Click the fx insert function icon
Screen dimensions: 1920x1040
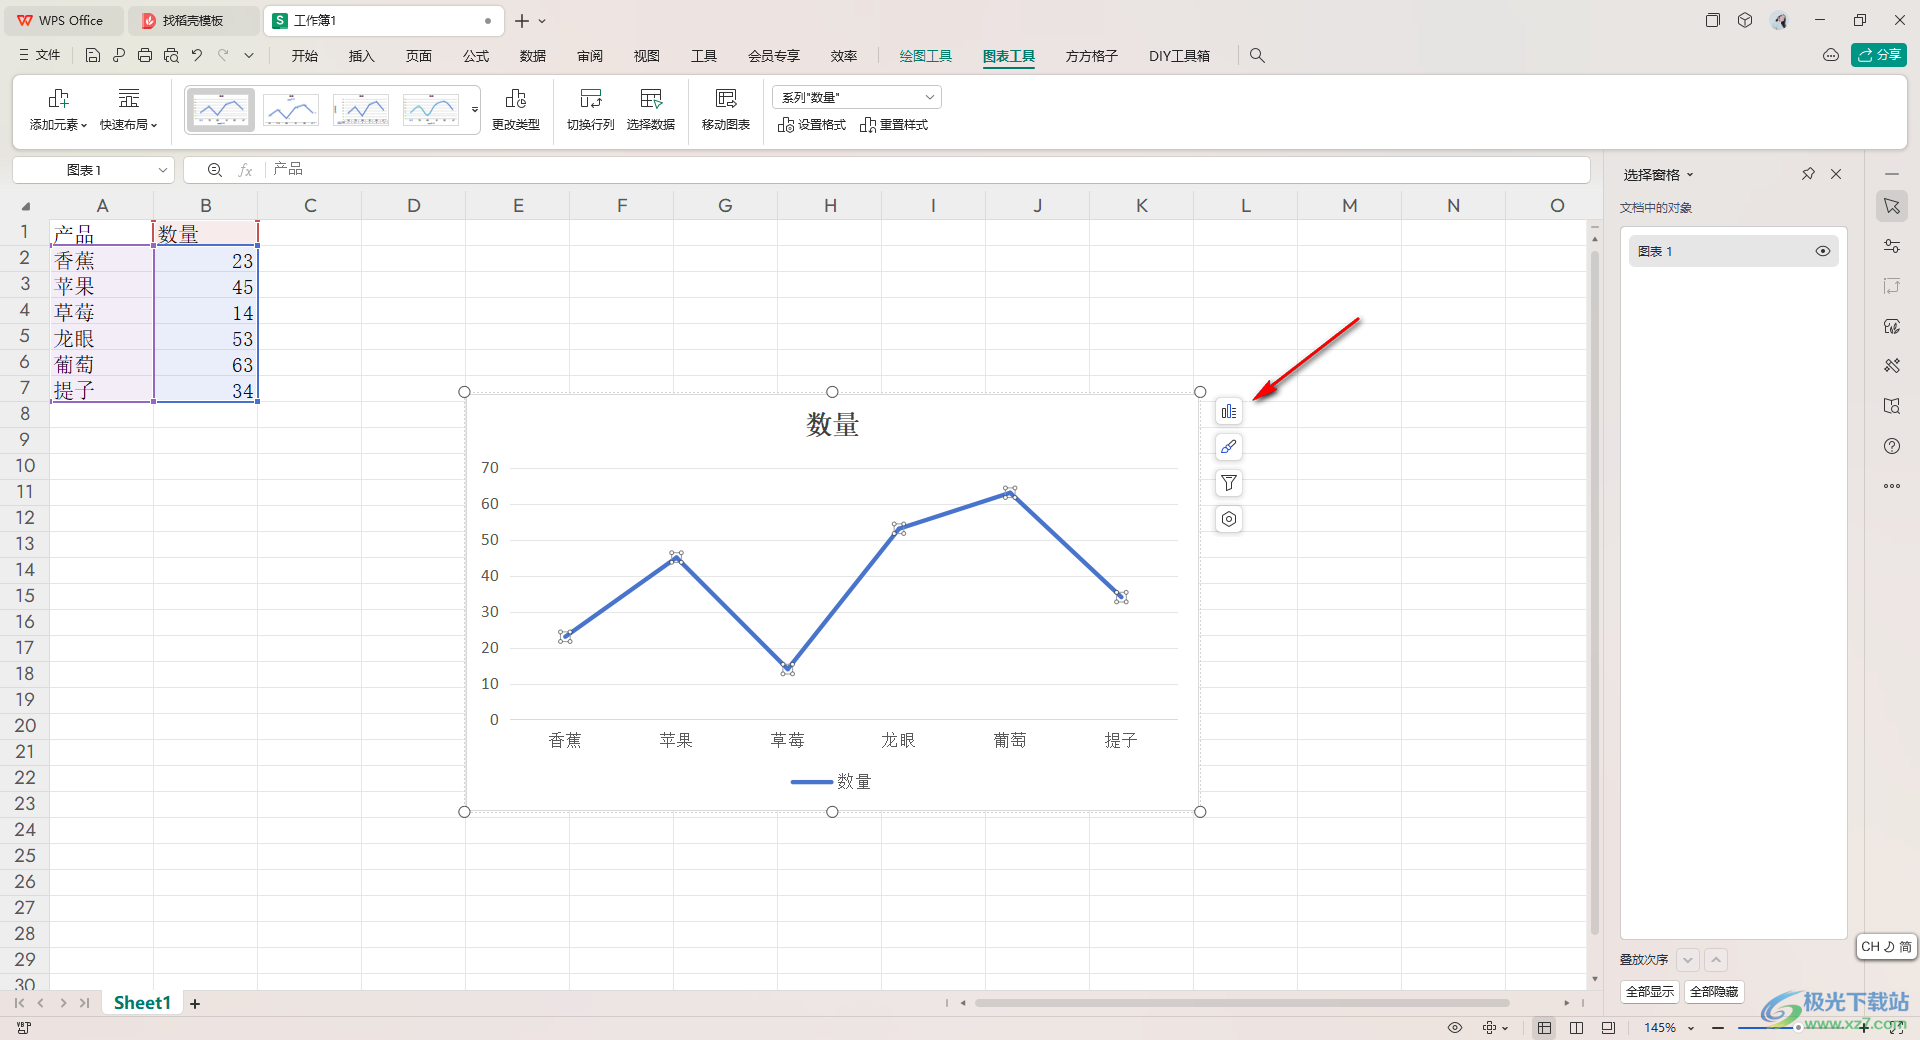245,170
